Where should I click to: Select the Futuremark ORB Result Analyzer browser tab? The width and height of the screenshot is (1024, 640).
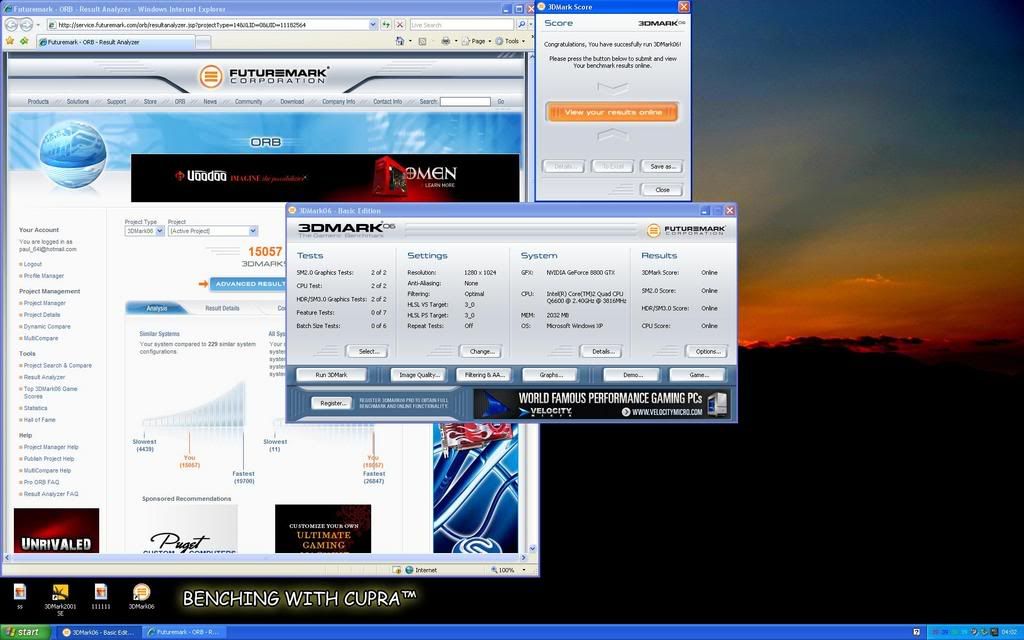tap(114, 42)
